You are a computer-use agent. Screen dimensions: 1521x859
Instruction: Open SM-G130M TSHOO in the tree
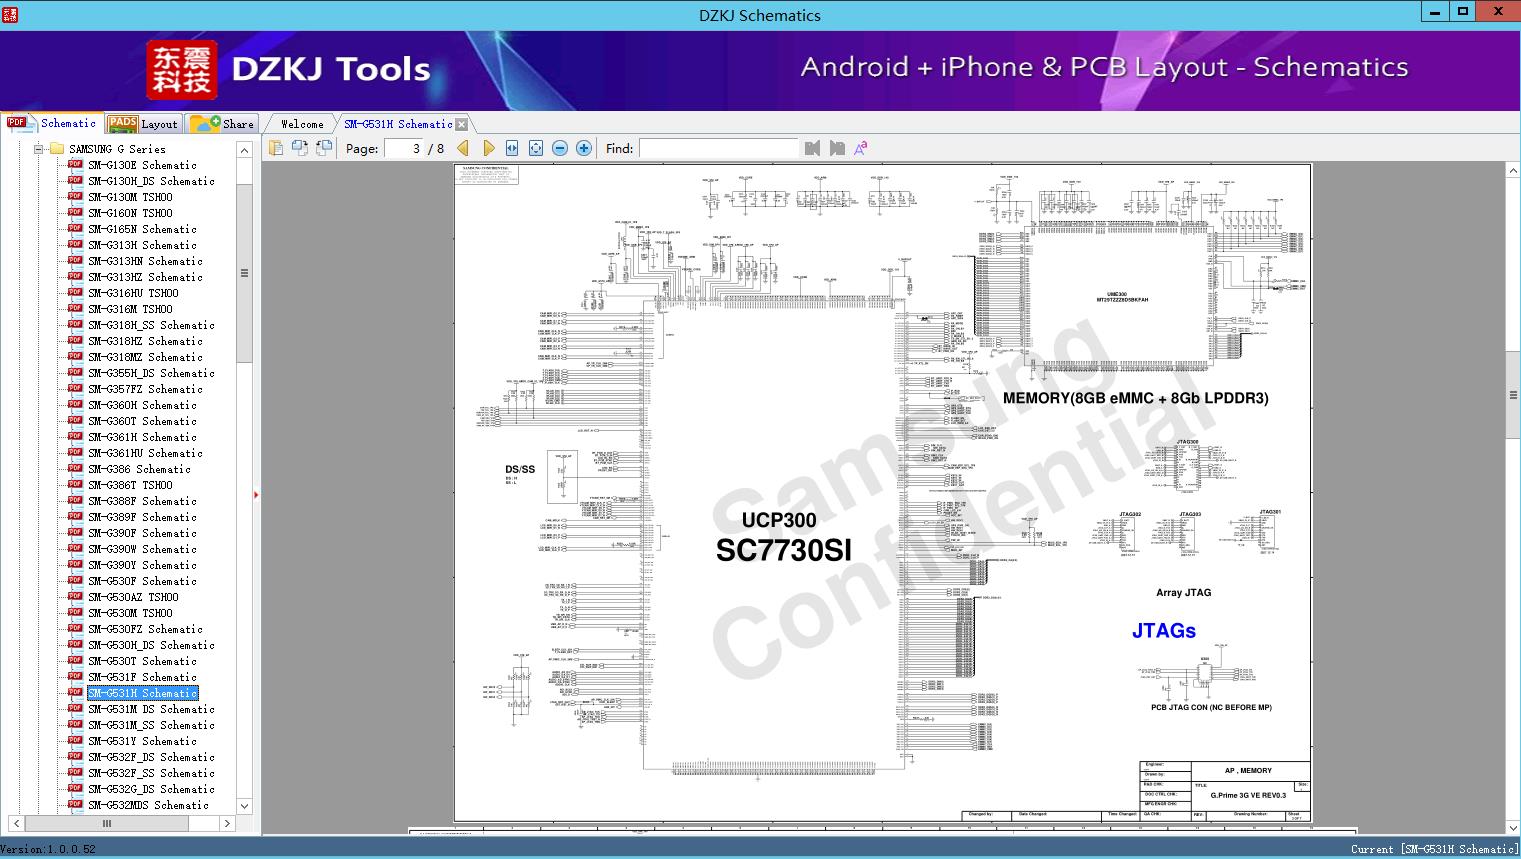click(x=130, y=197)
